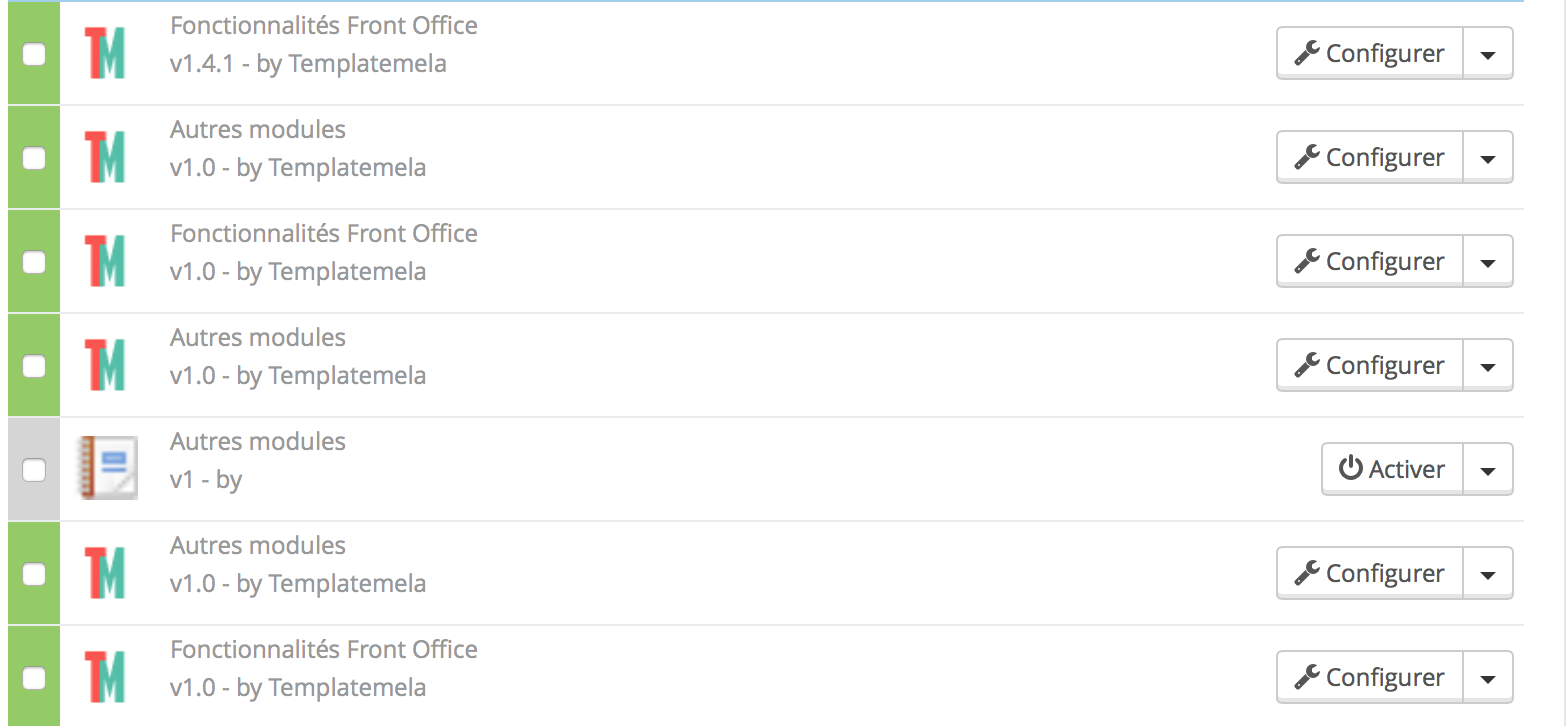Click the TM logo directly below the notebook module
The image size is (1566, 726).
105,573
